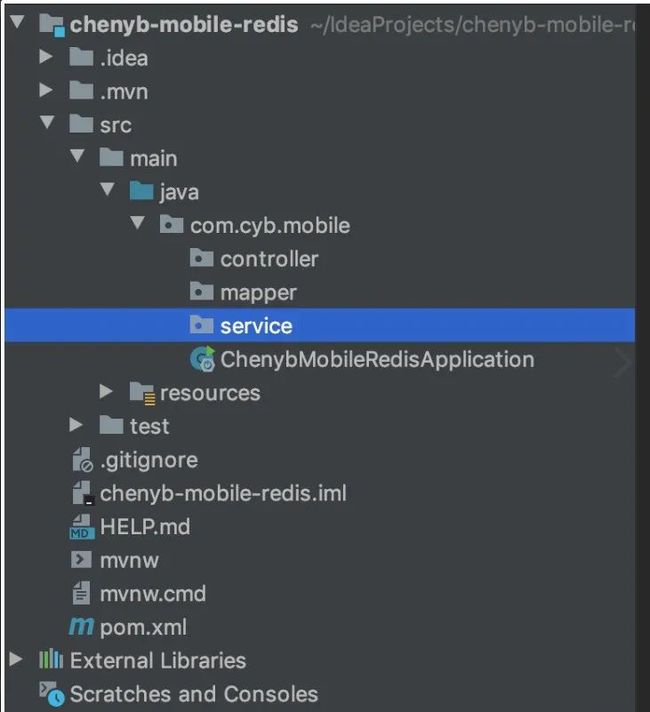Expand the External Libraries node
The width and height of the screenshot is (650, 712).
[16, 659]
